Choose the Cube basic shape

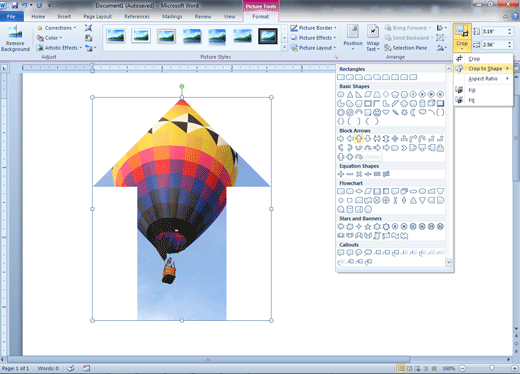431,104
